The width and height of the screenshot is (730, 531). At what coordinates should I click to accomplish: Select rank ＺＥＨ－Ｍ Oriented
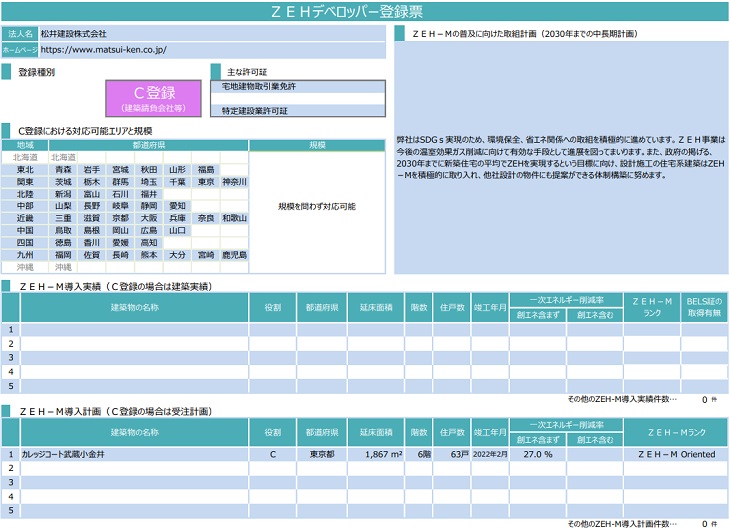click(676, 454)
